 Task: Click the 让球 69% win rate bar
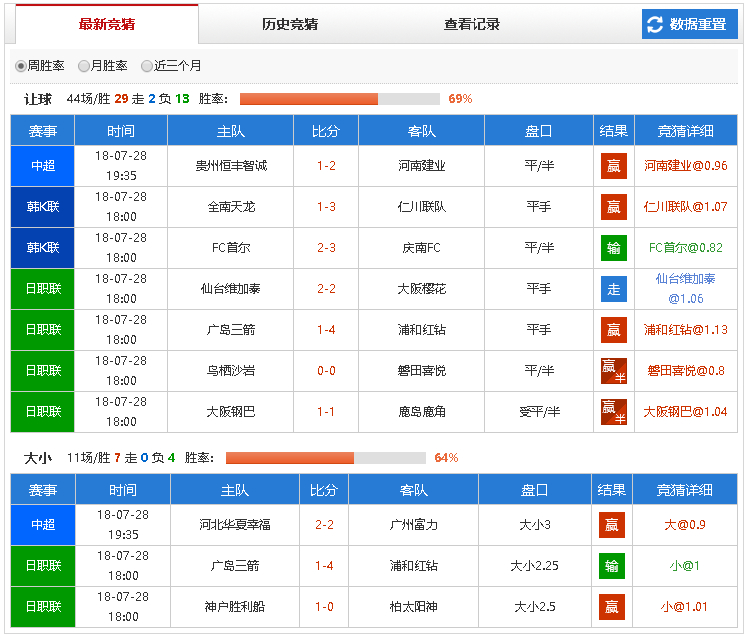(340, 99)
